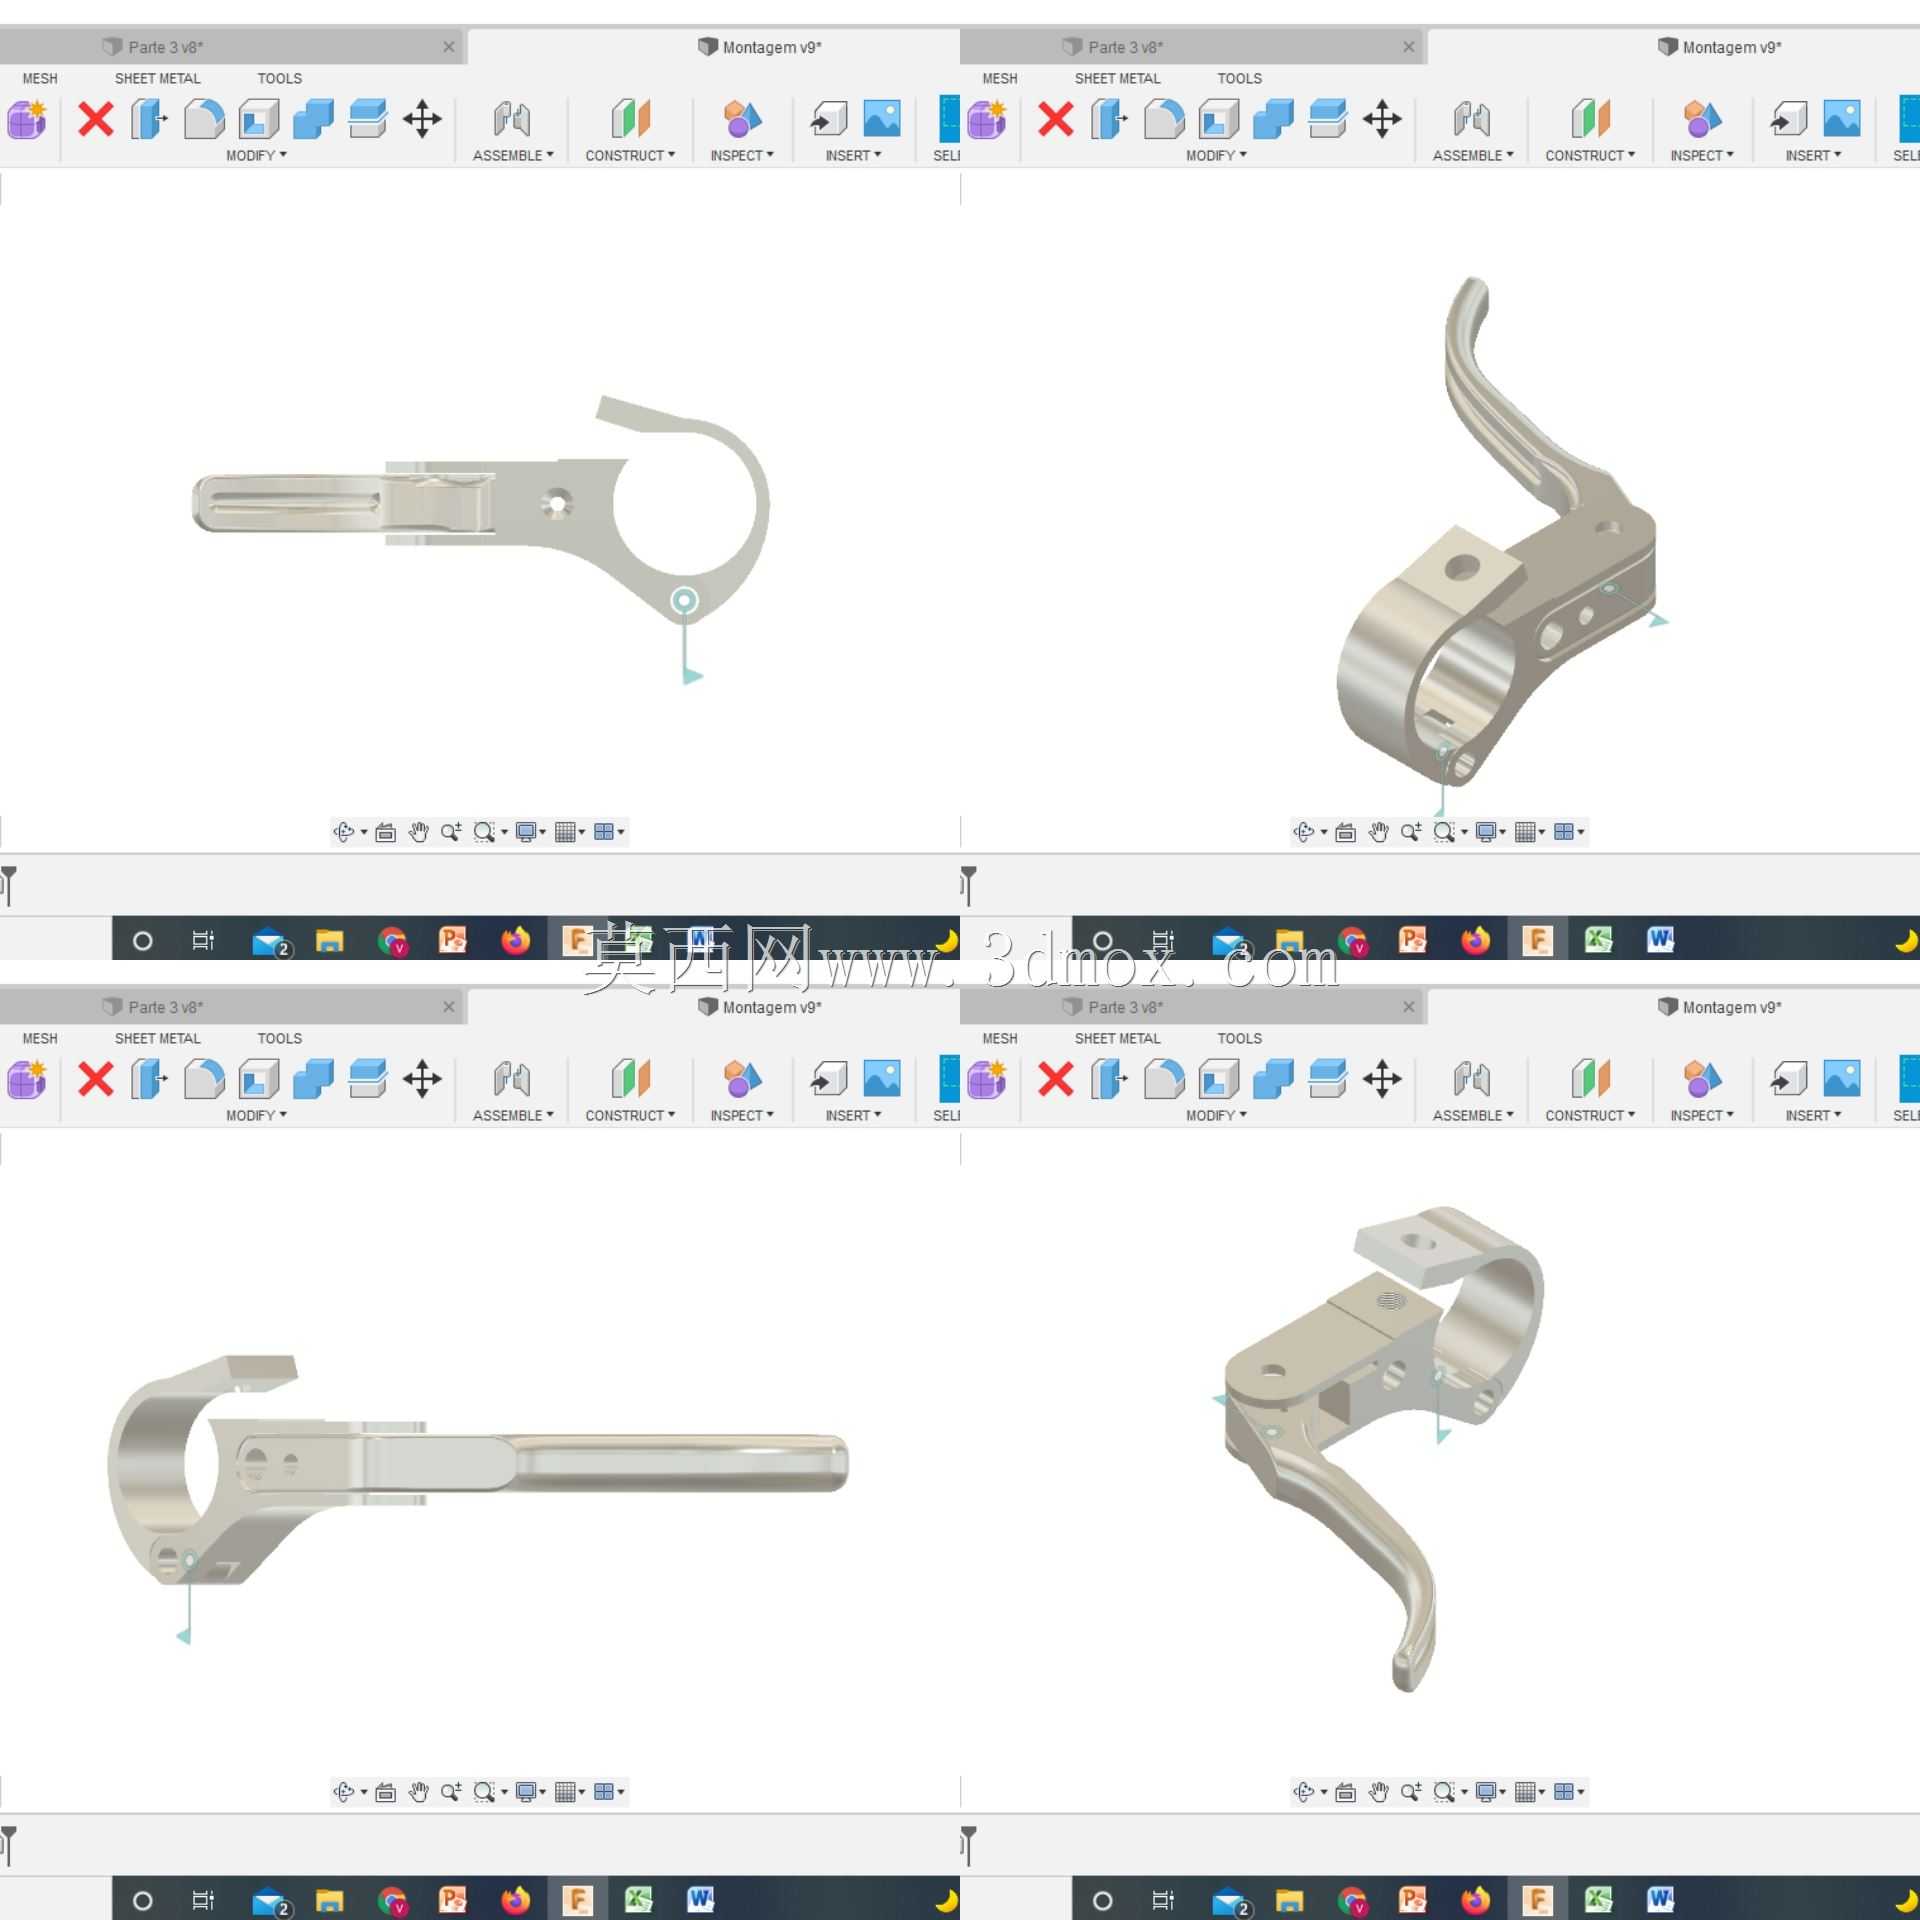Click Insert Canvas image icon, bottom-left screenshot
The width and height of the screenshot is (1920, 1920).
tap(882, 1078)
